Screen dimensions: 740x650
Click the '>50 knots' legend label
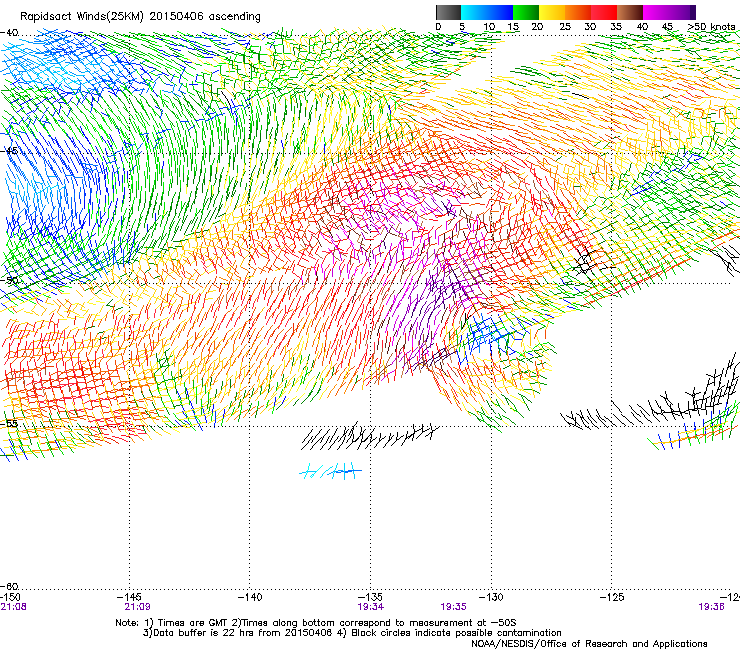(711, 27)
